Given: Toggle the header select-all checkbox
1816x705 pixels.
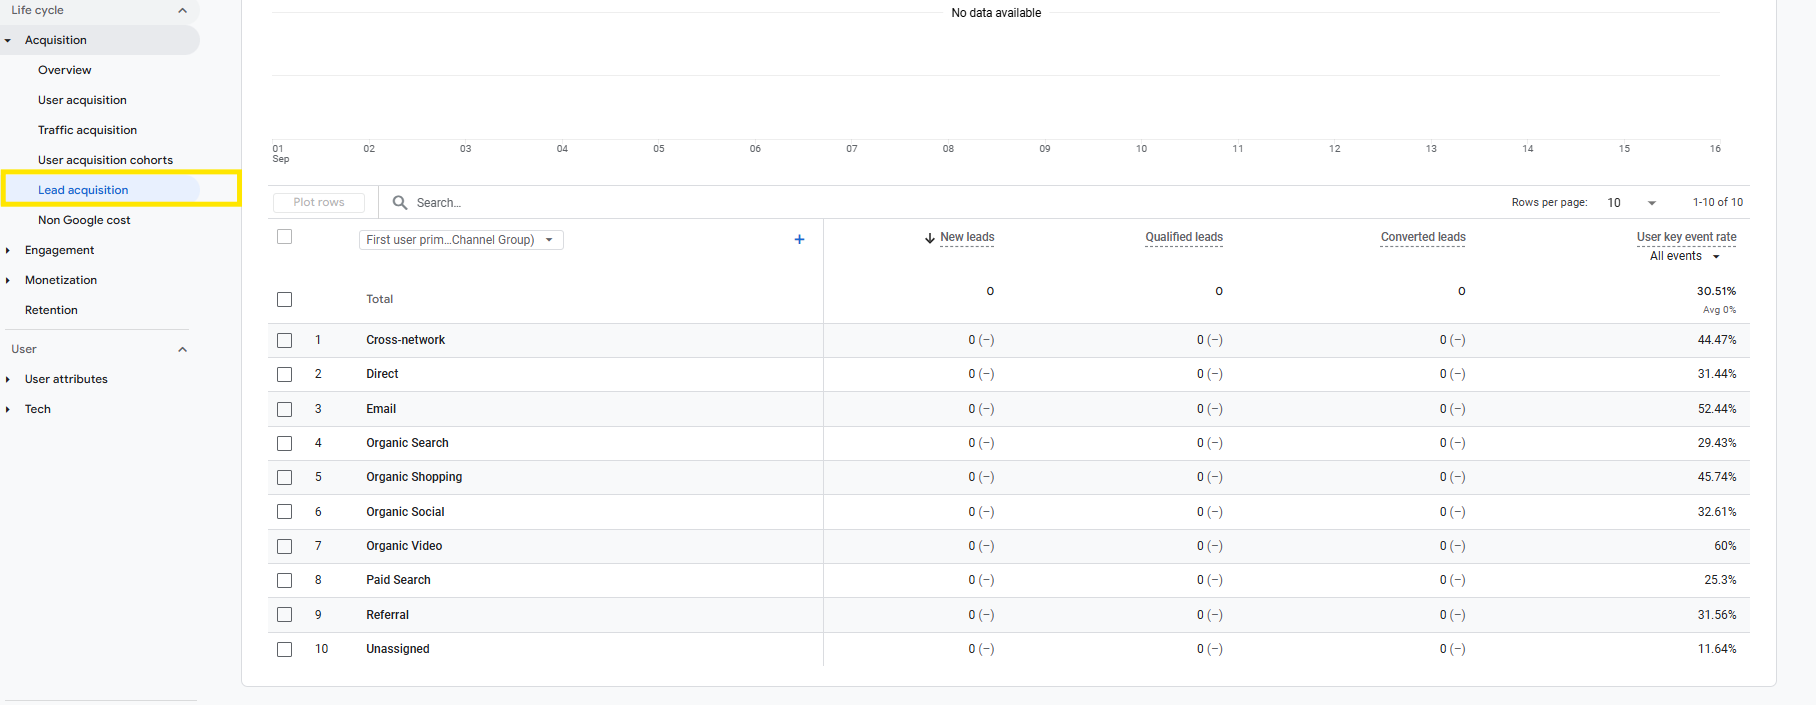Looking at the screenshot, I should [x=285, y=237].
